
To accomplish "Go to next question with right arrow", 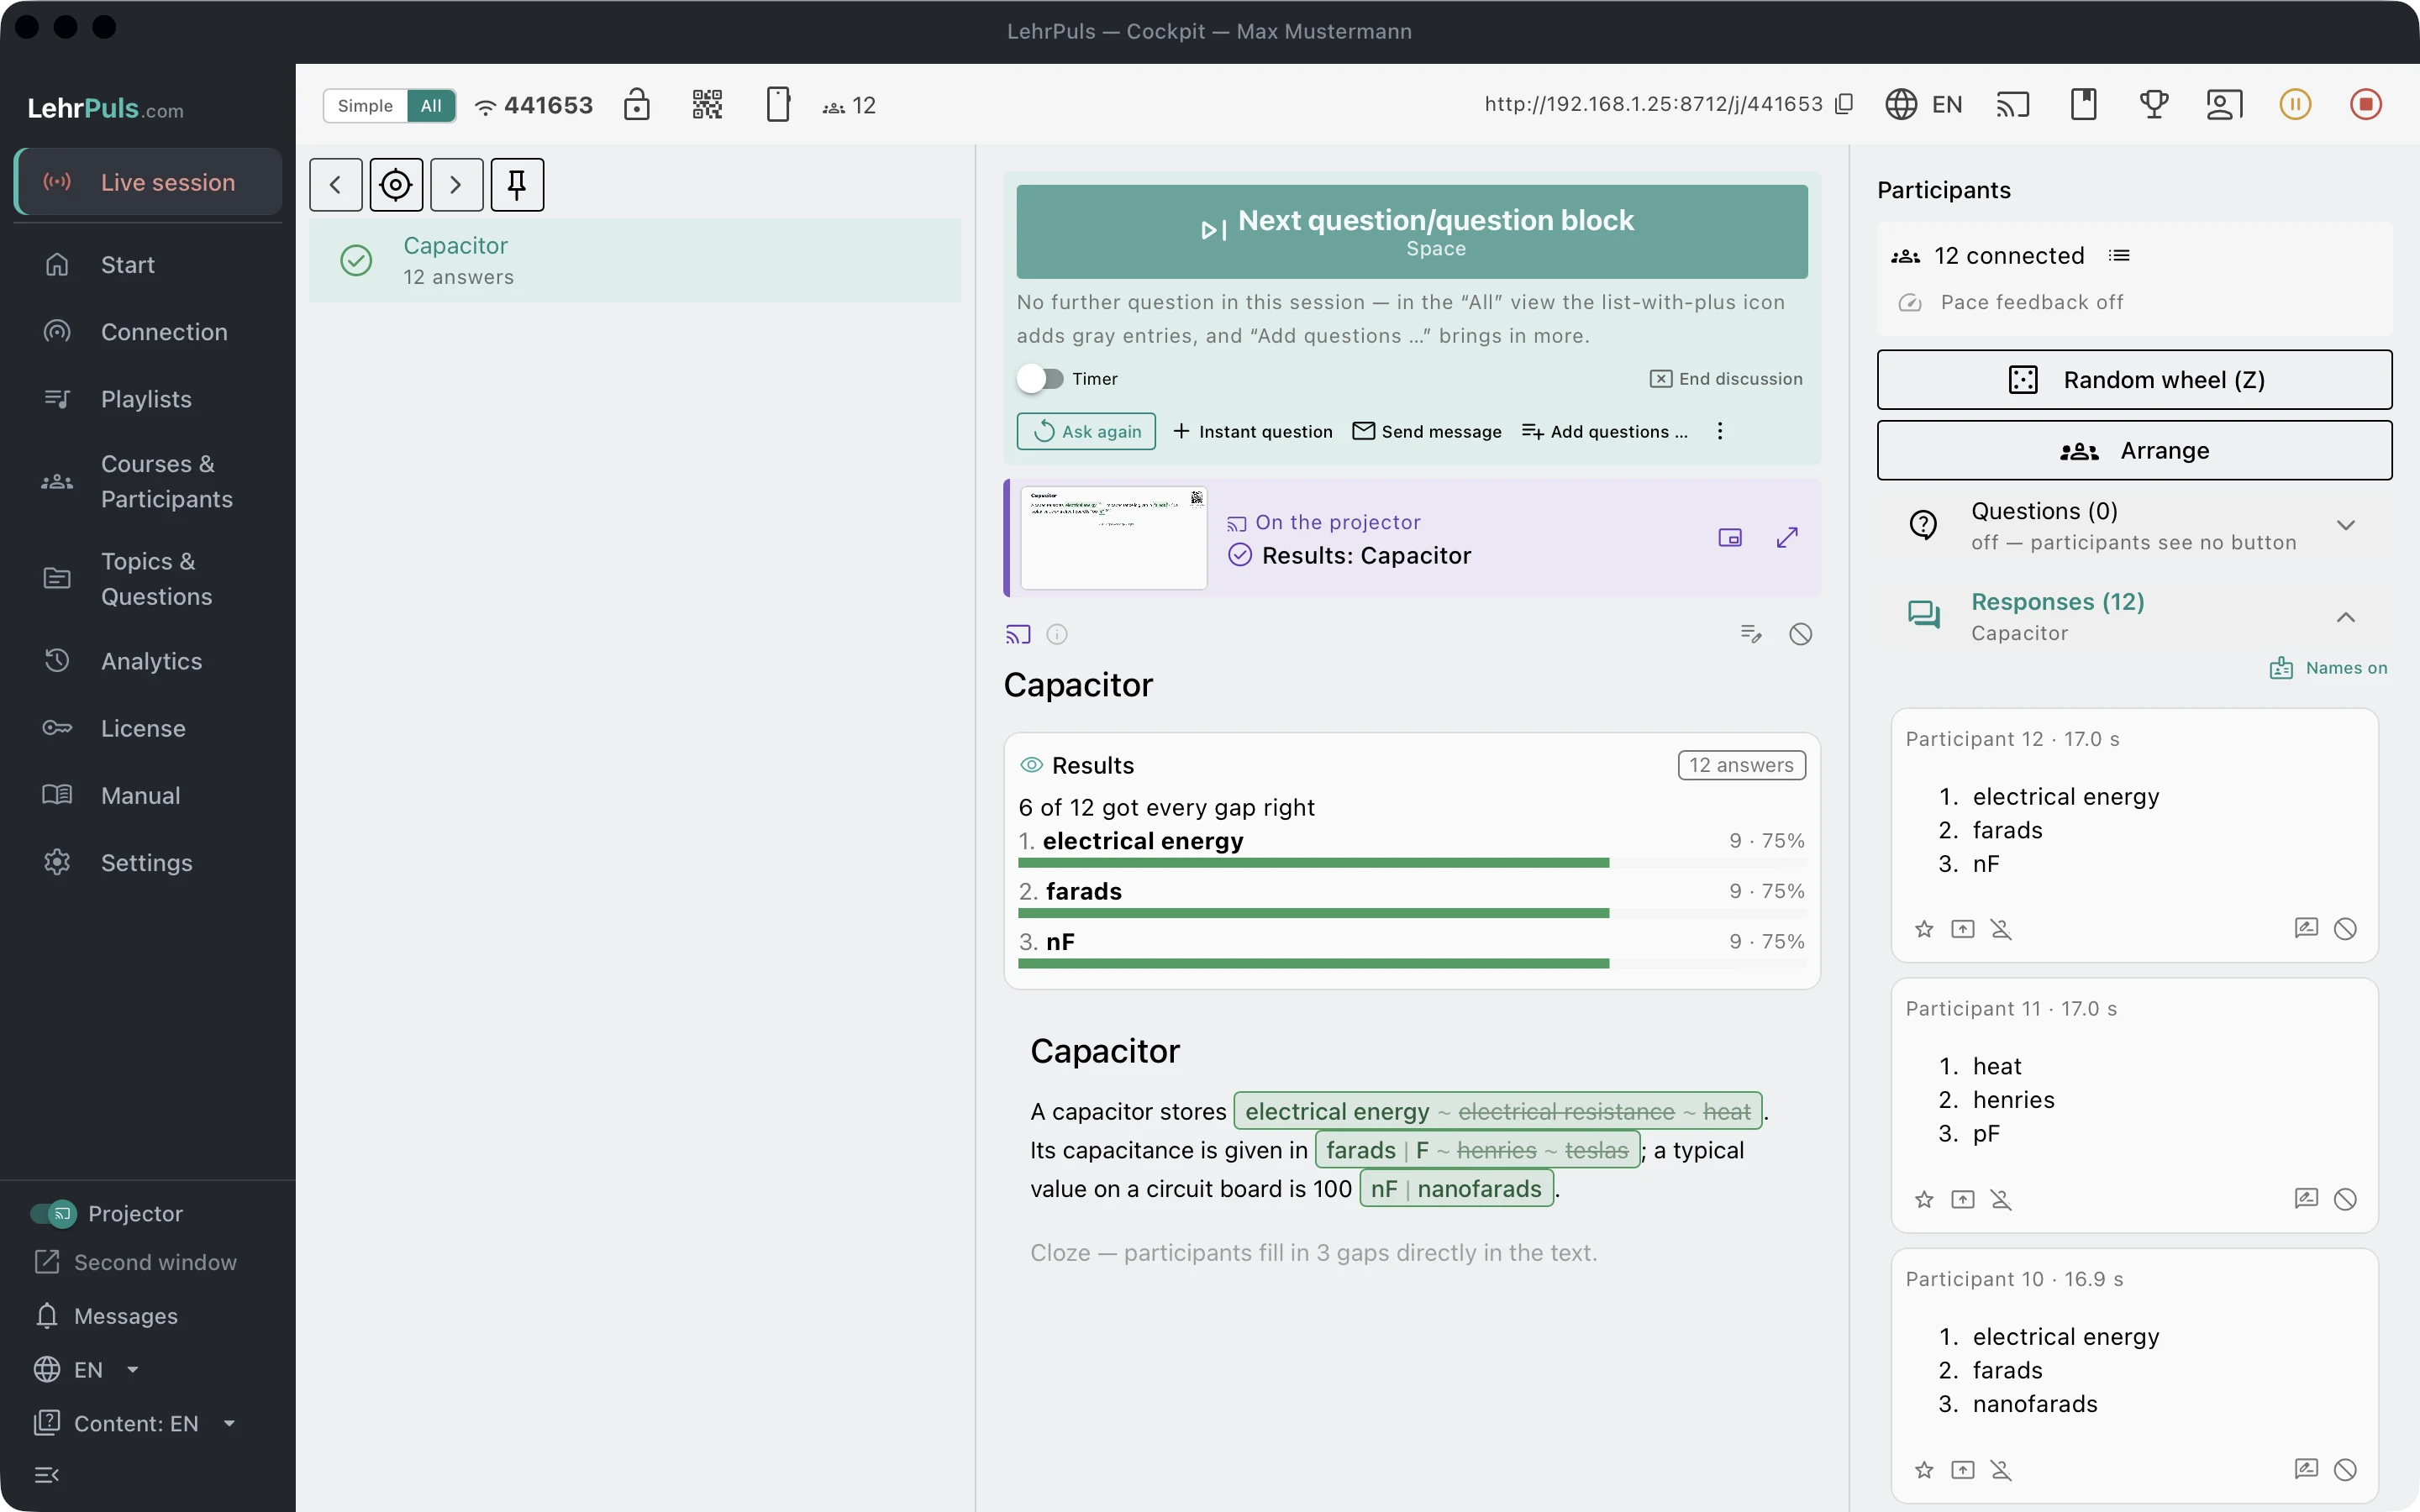I will [x=457, y=185].
